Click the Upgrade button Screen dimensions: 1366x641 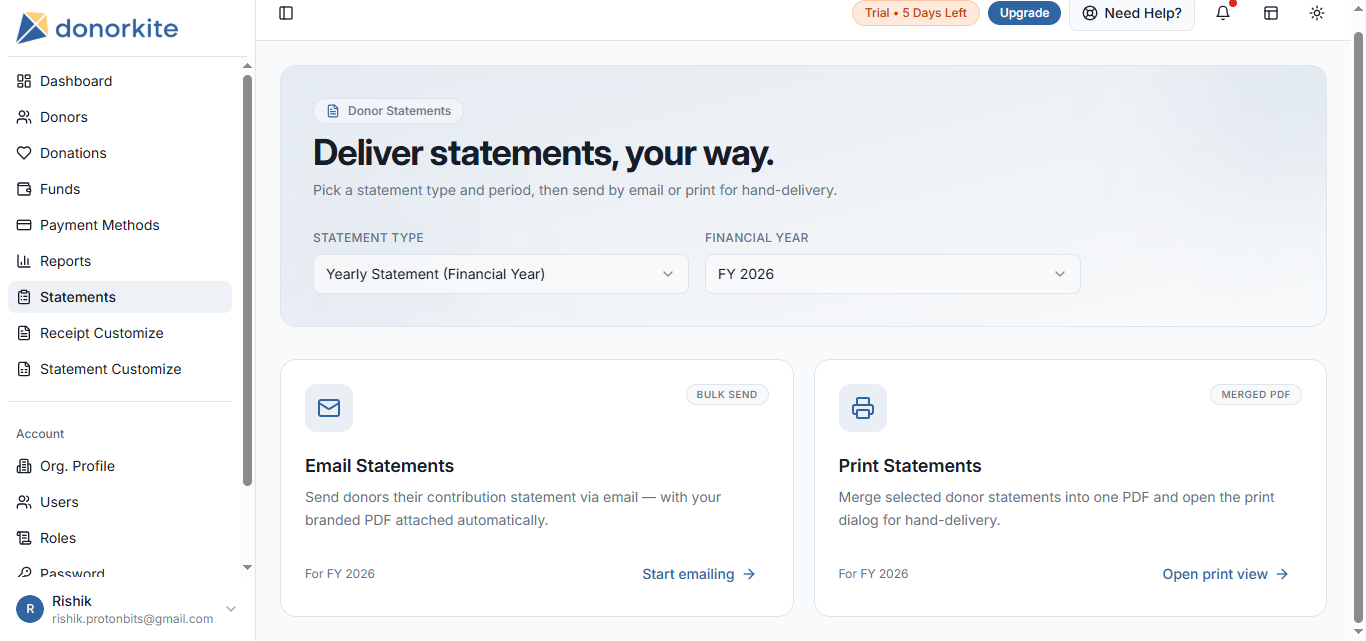pos(1024,13)
